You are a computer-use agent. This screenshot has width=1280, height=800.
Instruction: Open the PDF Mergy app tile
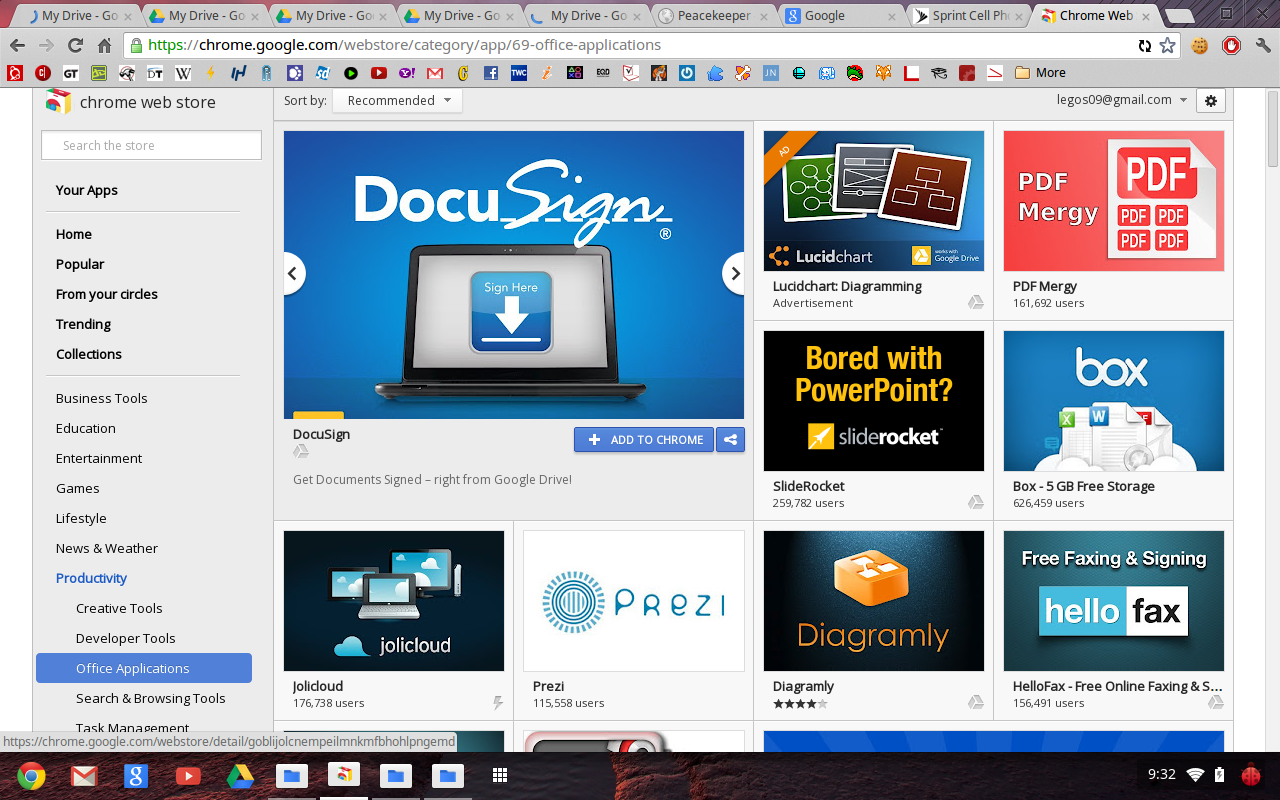[1114, 220]
